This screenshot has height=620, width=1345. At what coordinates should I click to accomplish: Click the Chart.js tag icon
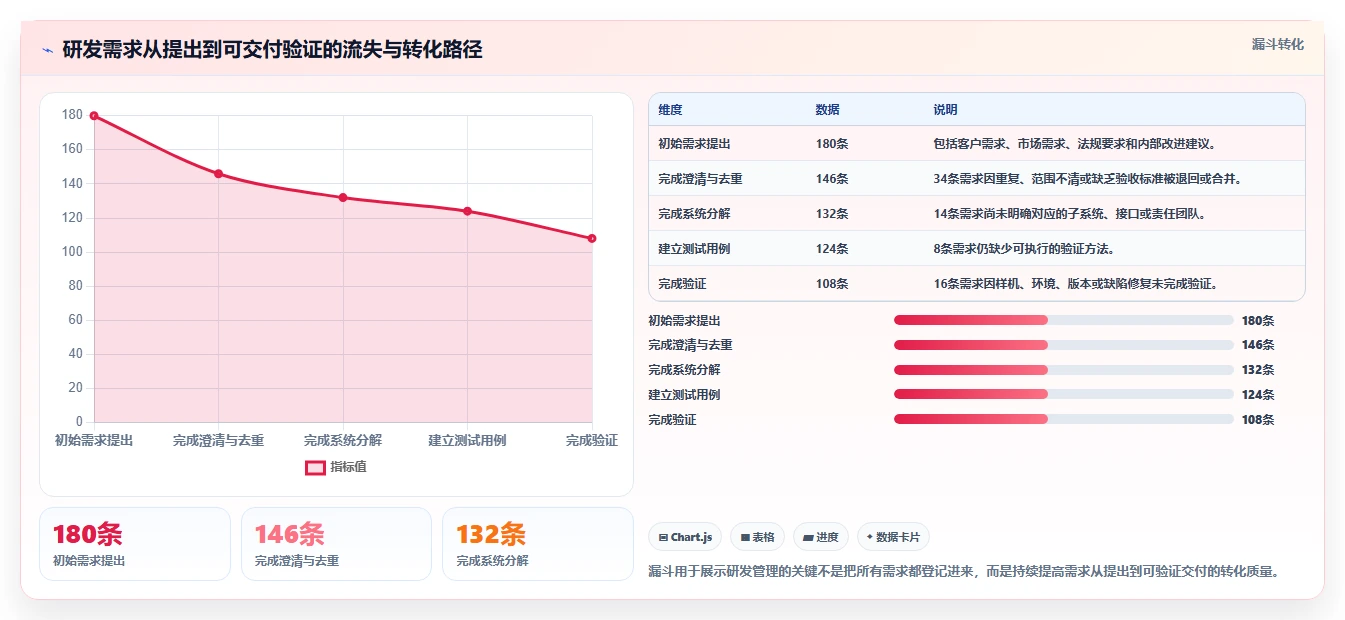click(x=663, y=538)
